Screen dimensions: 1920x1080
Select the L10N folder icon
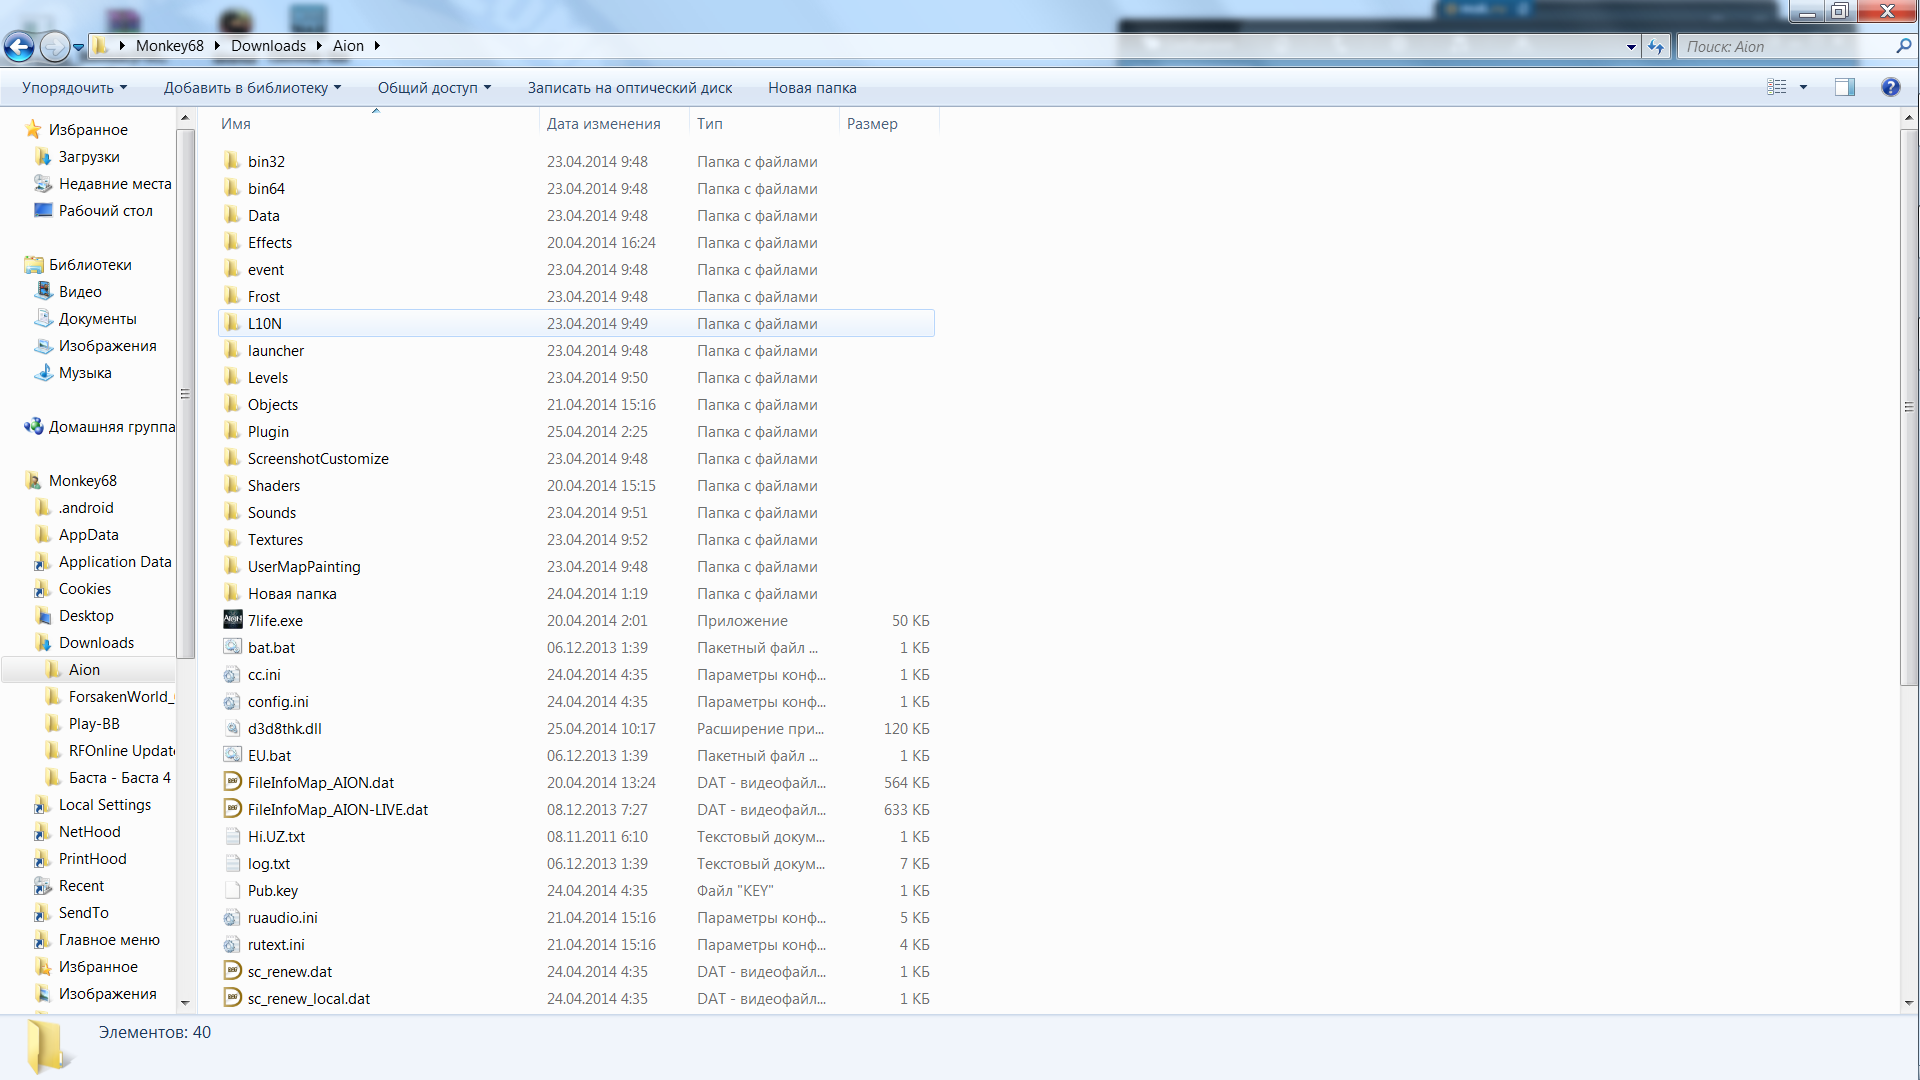point(232,323)
